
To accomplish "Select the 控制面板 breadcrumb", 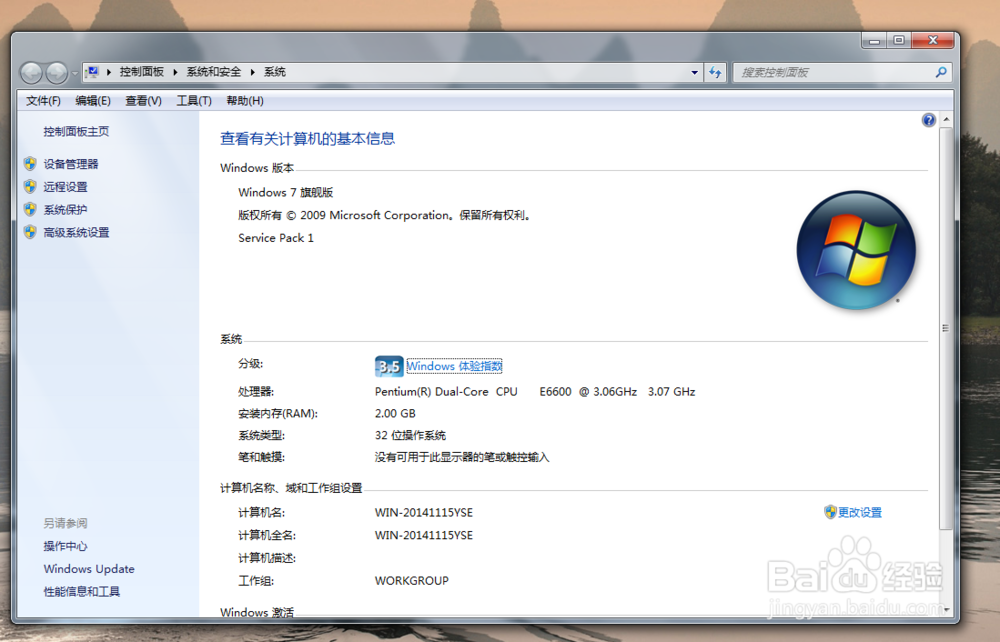I will (142, 72).
